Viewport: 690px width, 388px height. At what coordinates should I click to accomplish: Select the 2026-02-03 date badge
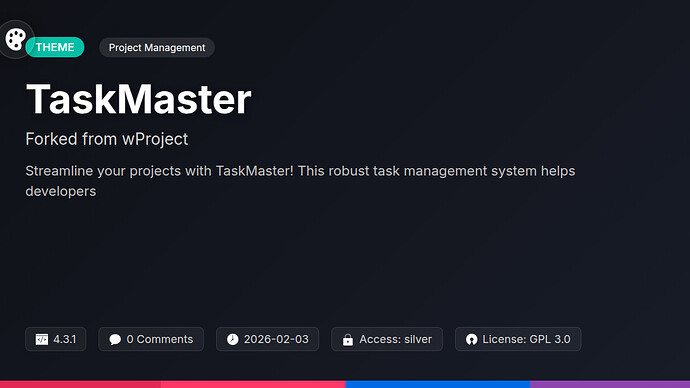pyautogui.click(x=267, y=339)
